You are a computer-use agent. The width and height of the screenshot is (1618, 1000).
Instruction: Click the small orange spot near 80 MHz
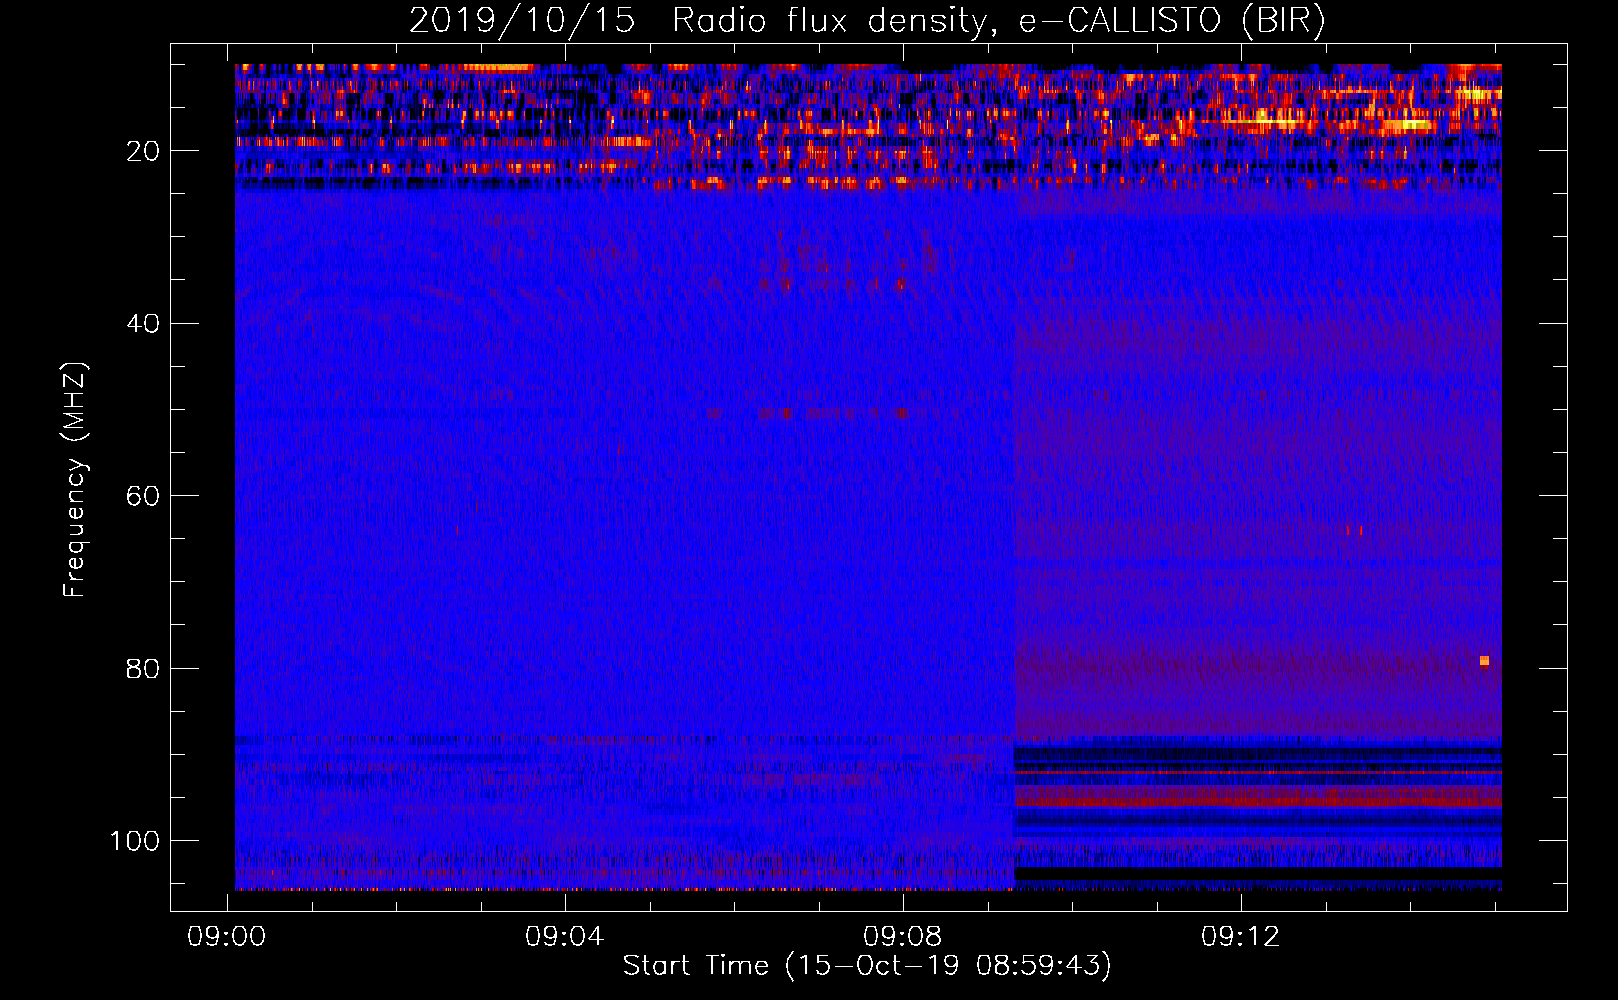point(1484,661)
